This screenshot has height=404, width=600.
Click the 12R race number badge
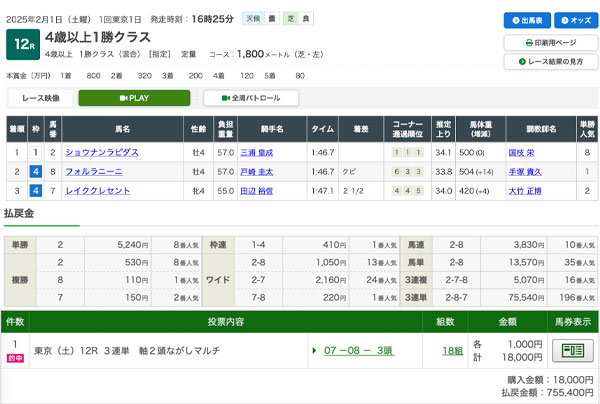coord(20,42)
